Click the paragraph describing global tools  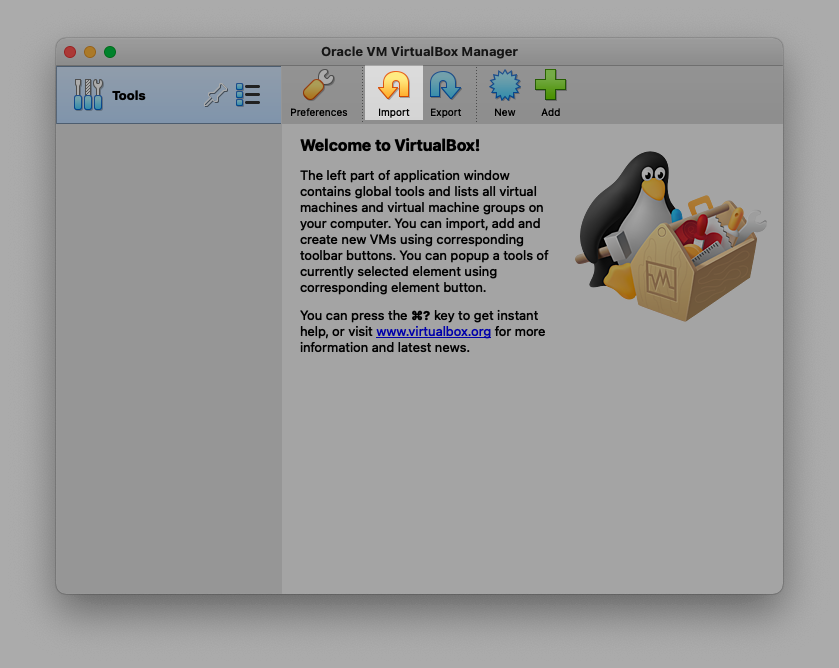pos(424,231)
